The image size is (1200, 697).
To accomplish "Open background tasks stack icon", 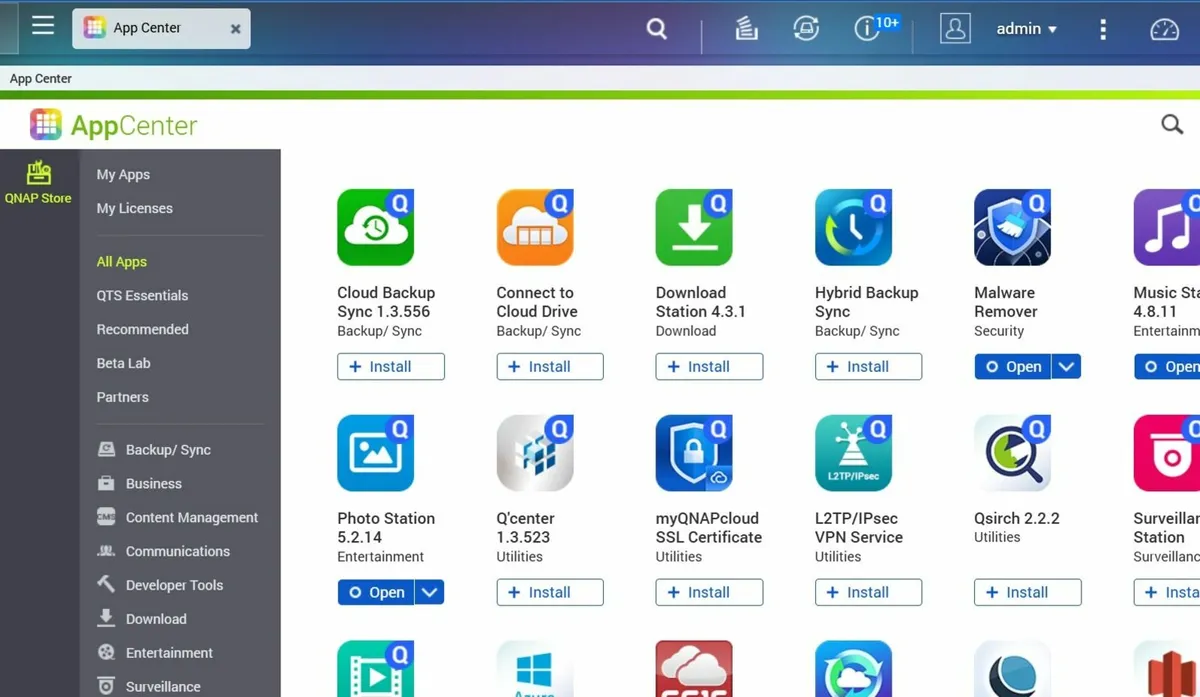I will 746,29.
